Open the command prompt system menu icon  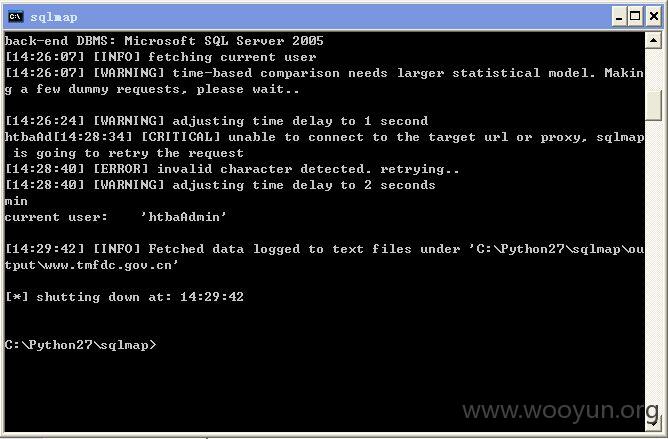16,17
